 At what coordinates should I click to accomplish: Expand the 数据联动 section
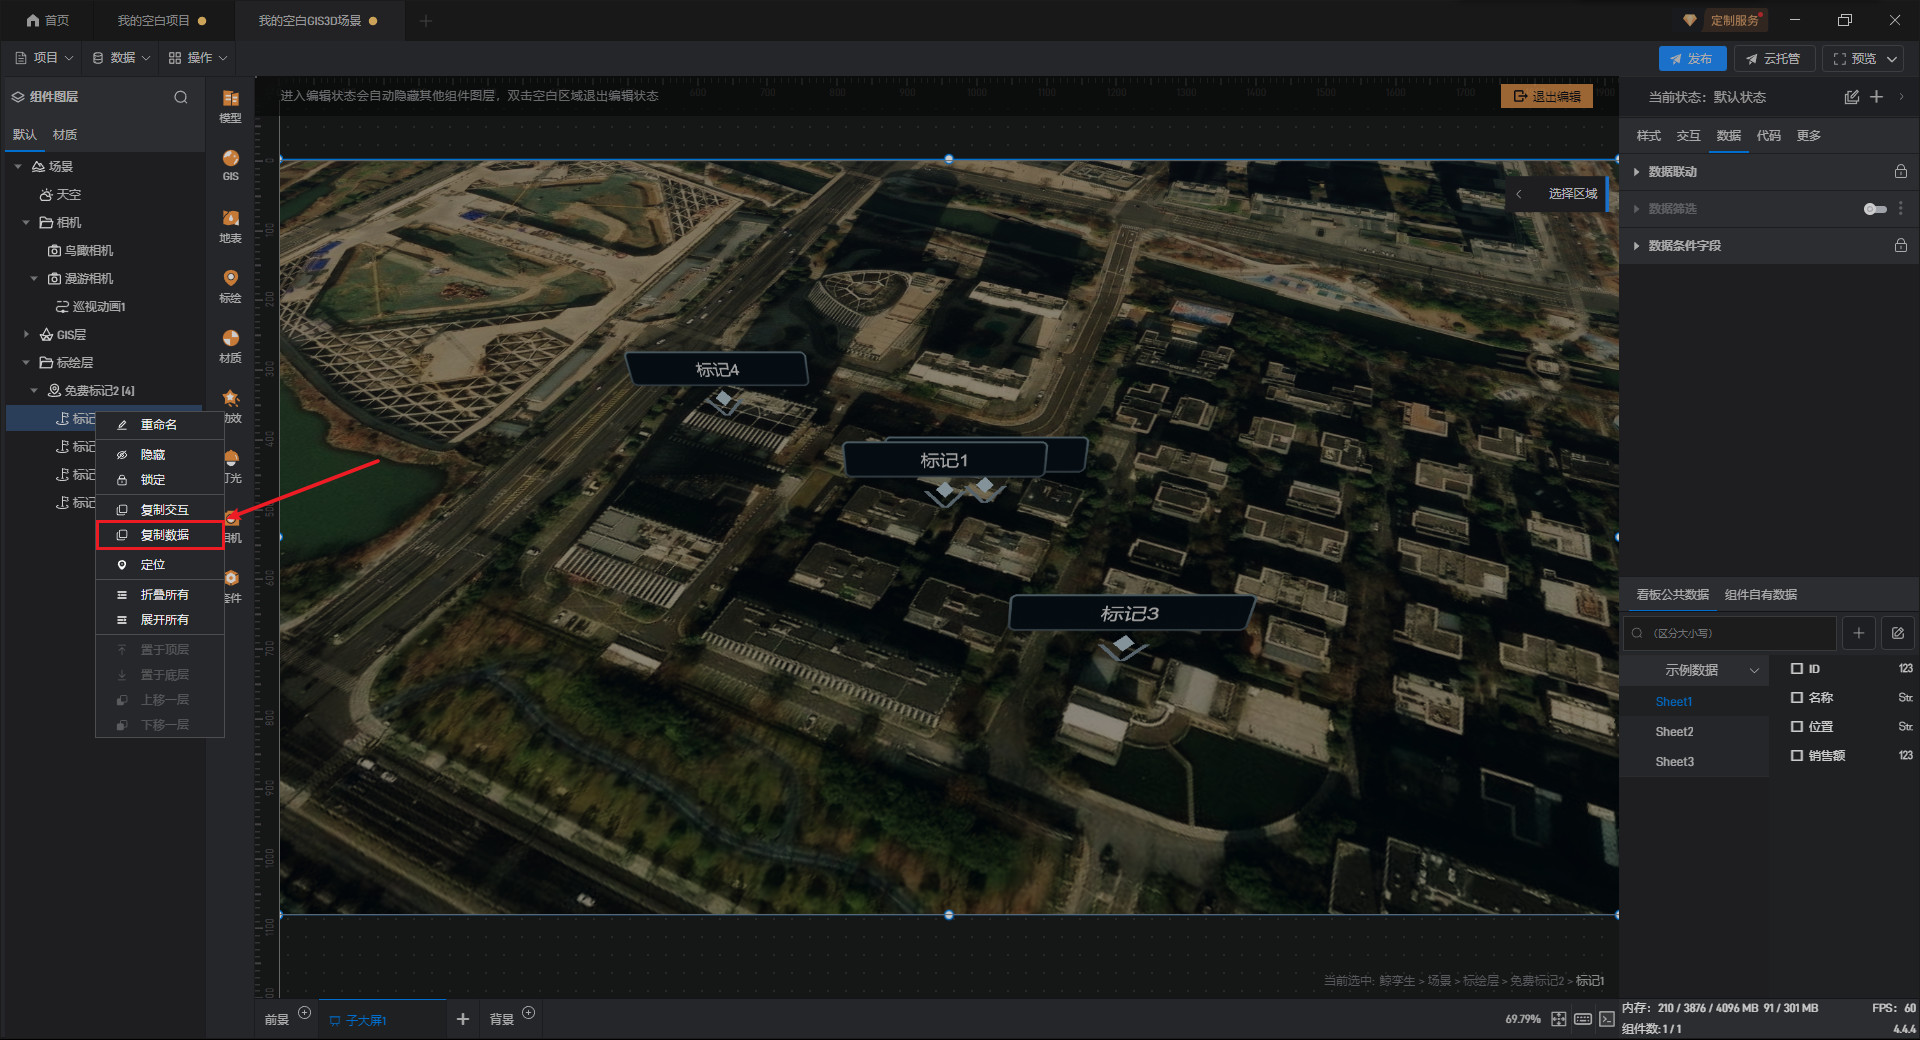click(x=1636, y=172)
